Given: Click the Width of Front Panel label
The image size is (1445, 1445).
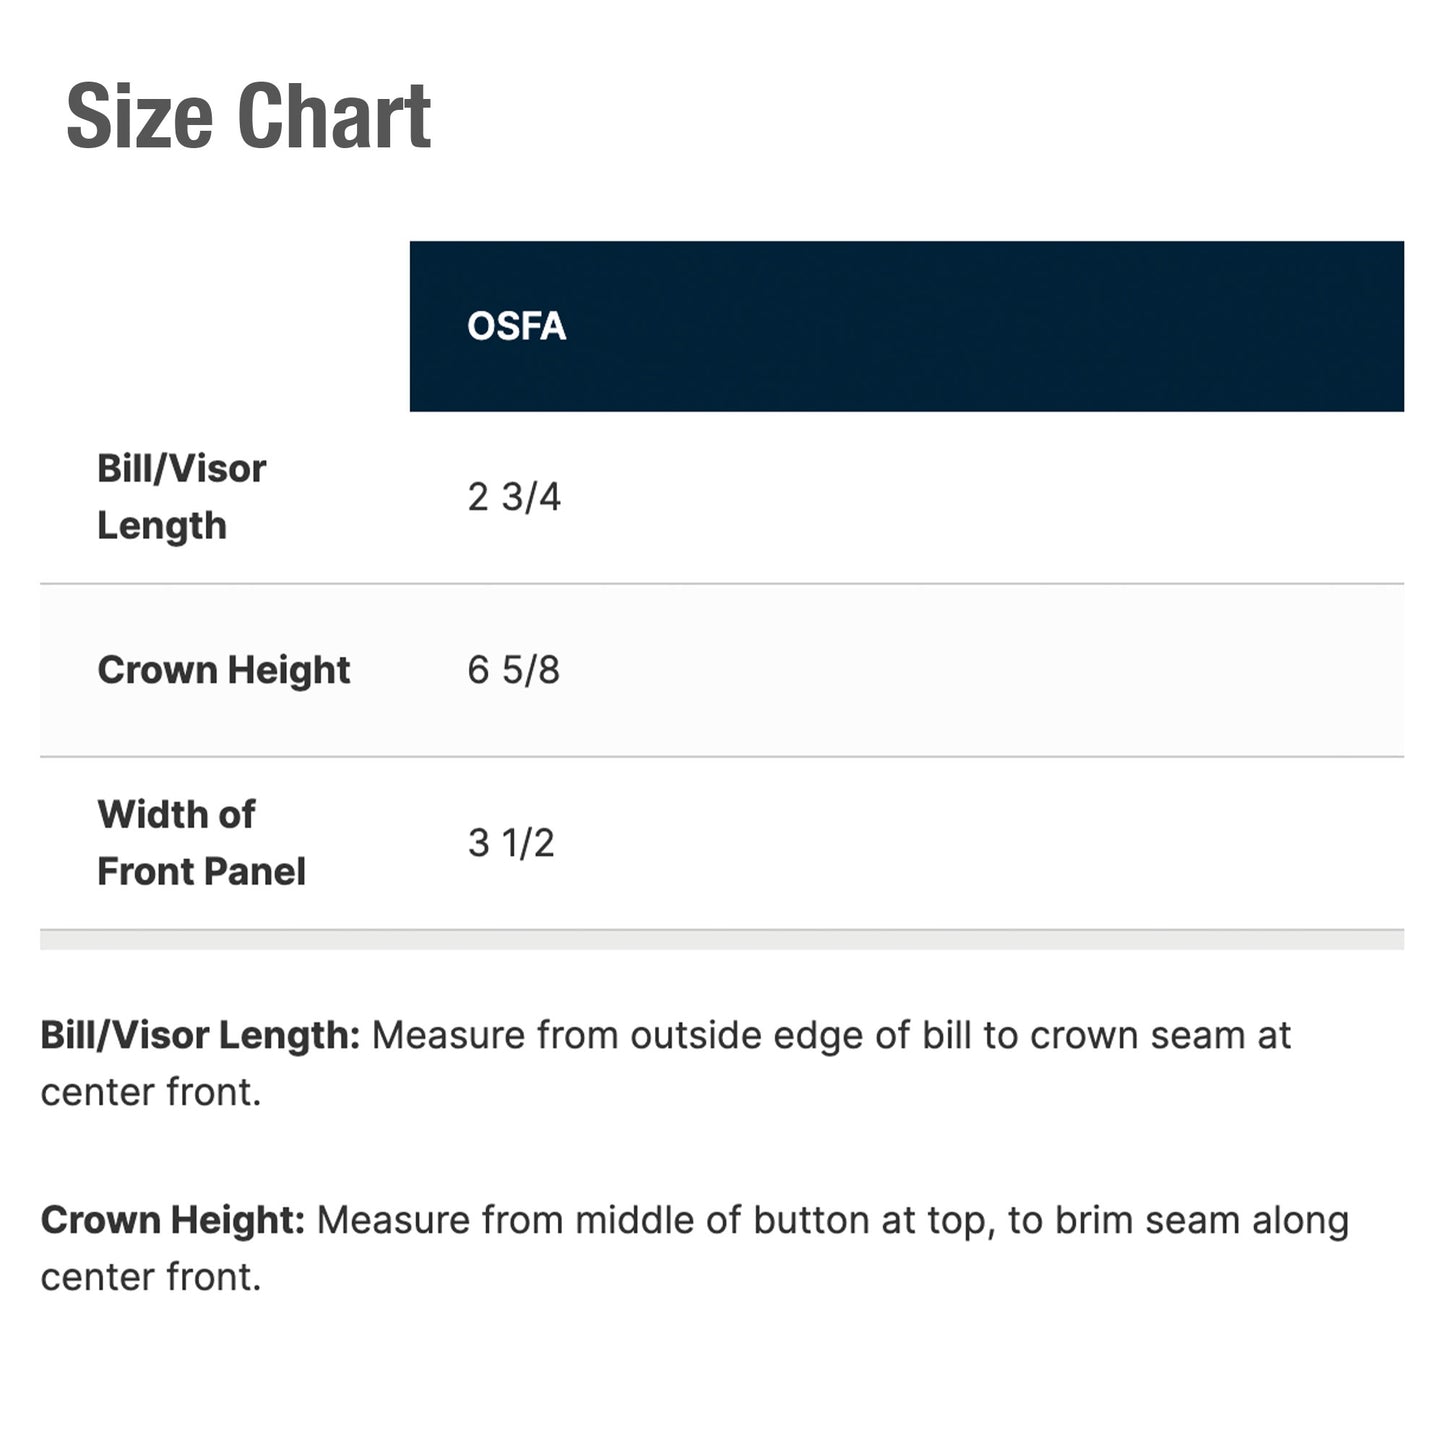Looking at the screenshot, I should click(201, 843).
